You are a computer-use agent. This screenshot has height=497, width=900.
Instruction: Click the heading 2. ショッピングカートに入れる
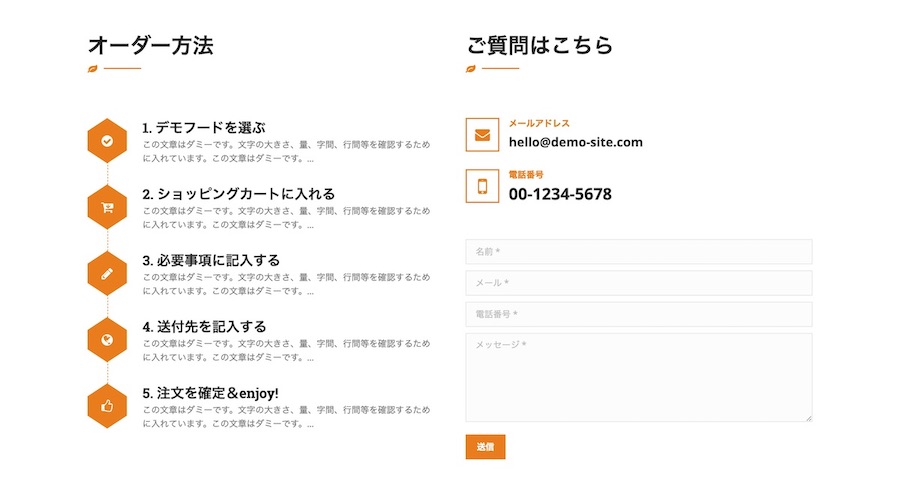239,194
